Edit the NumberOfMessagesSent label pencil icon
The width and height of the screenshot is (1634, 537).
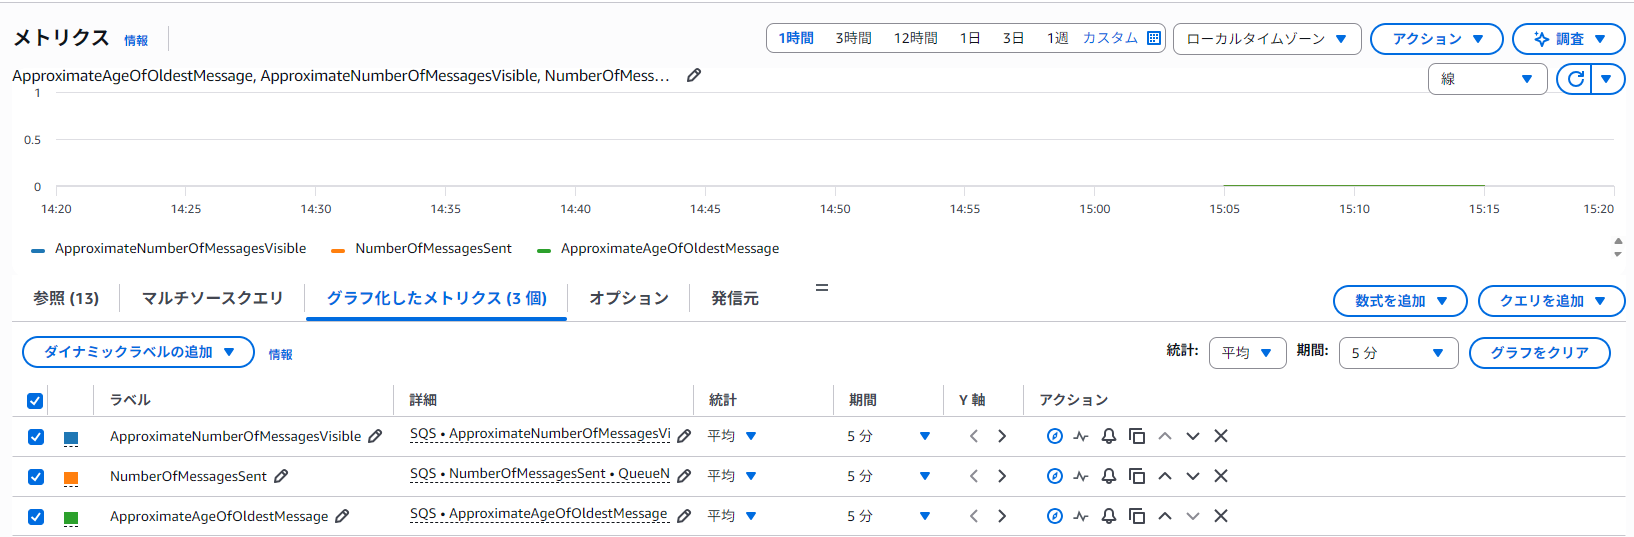tap(281, 476)
